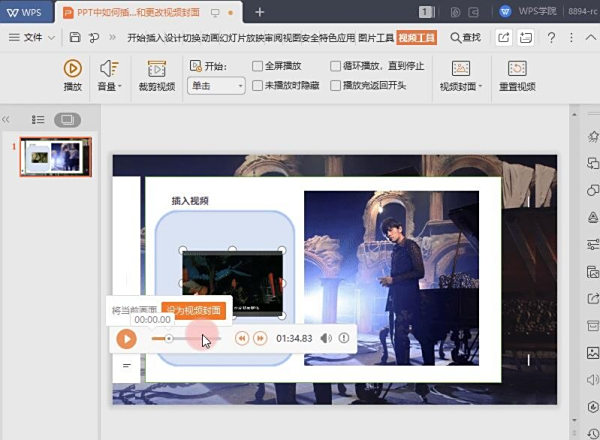Switch to the 图片工具 ribbon tab

(376, 37)
